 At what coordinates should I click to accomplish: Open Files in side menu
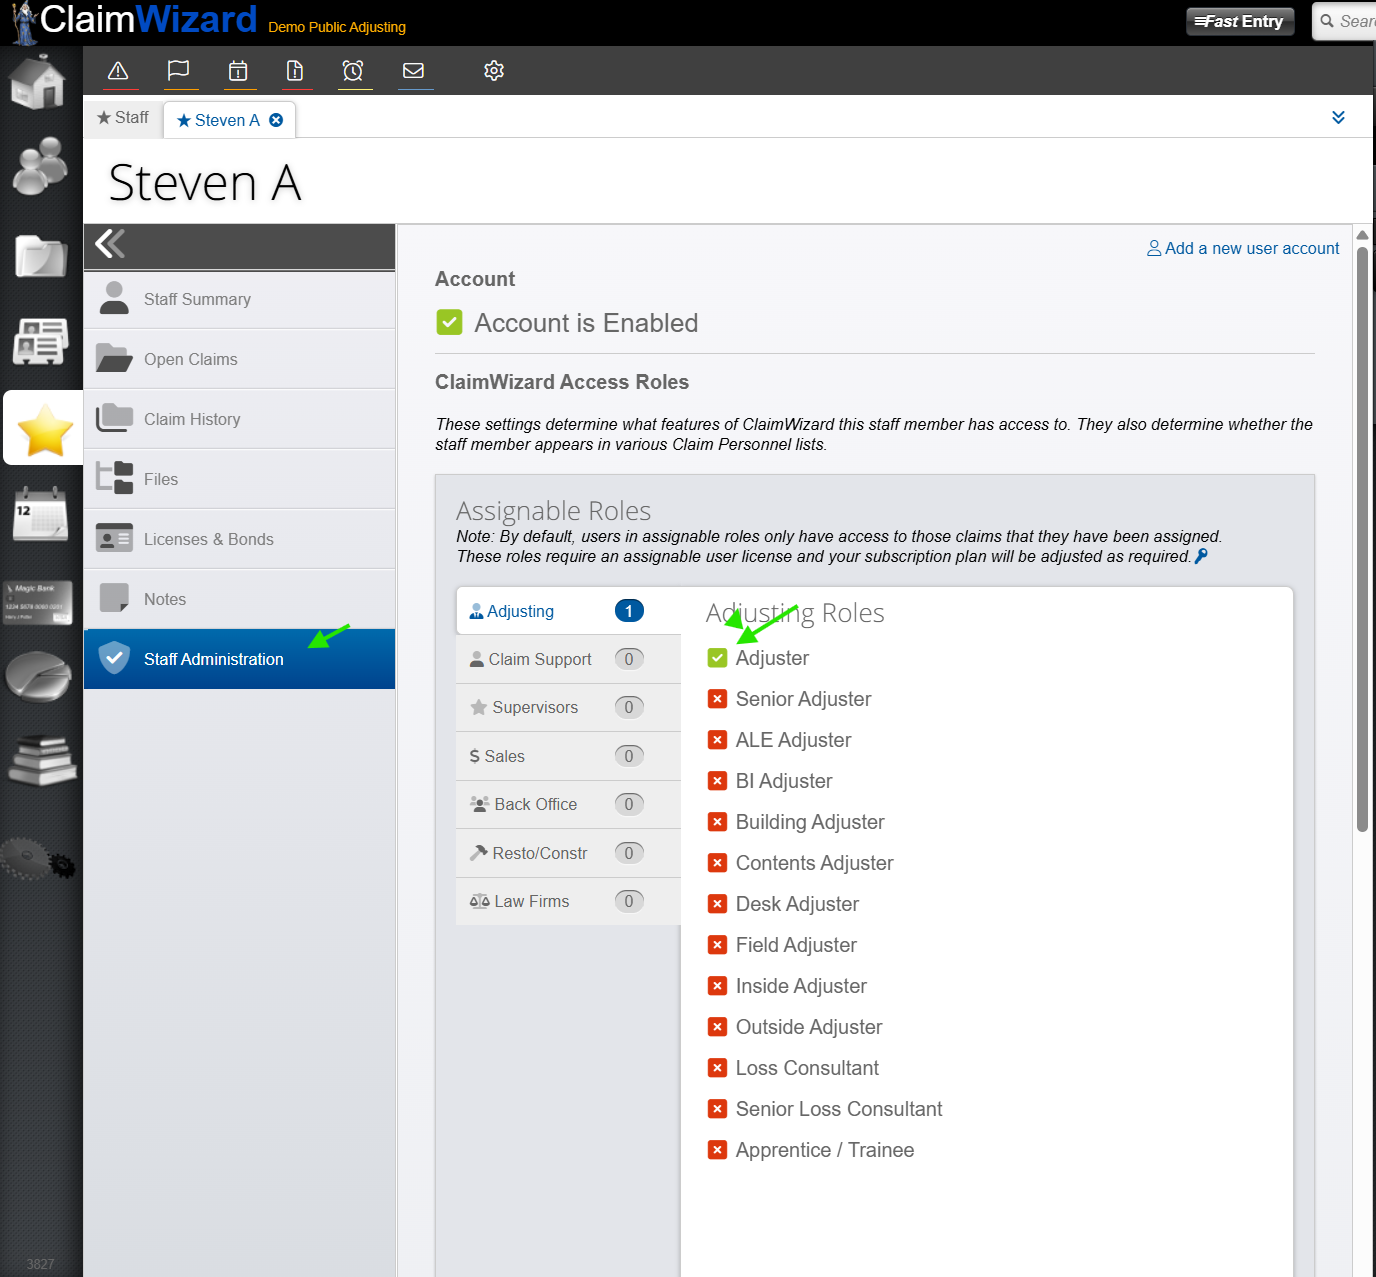pyautogui.click(x=240, y=479)
